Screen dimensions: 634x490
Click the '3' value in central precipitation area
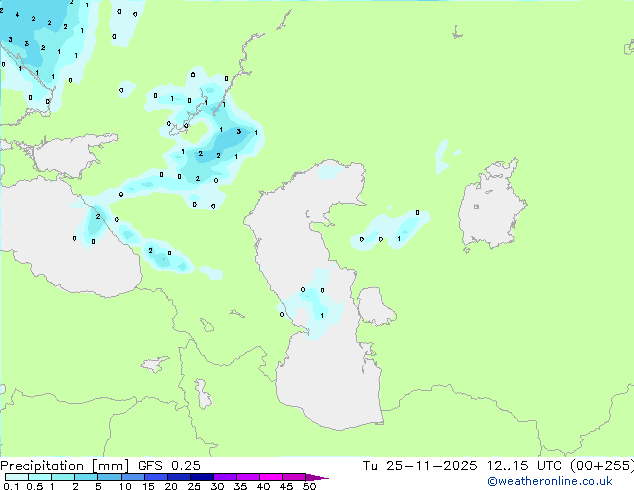coord(239,131)
